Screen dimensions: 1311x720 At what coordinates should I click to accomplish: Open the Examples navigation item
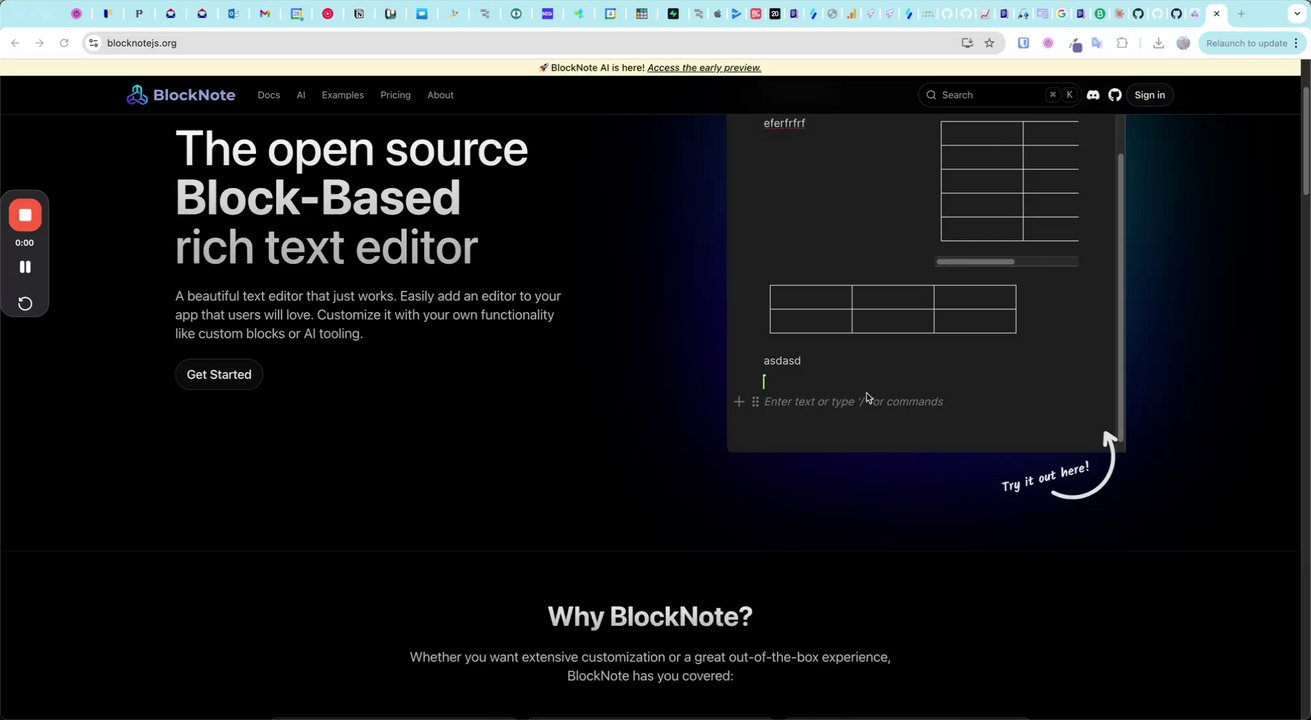tap(343, 95)
